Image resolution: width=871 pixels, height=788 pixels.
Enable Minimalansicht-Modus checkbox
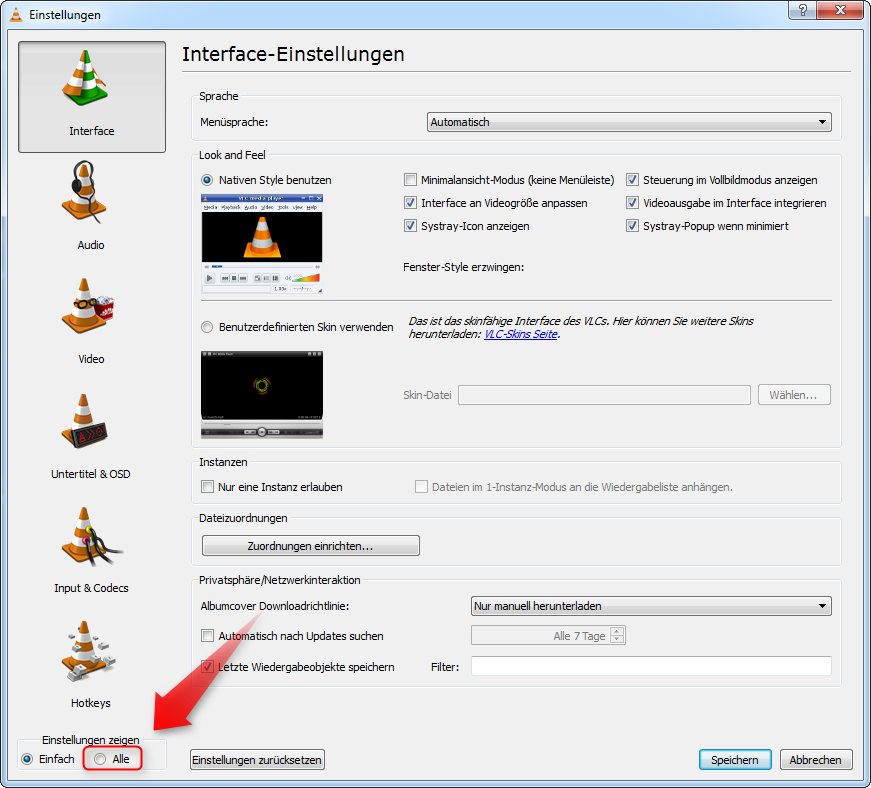[410, 180]
